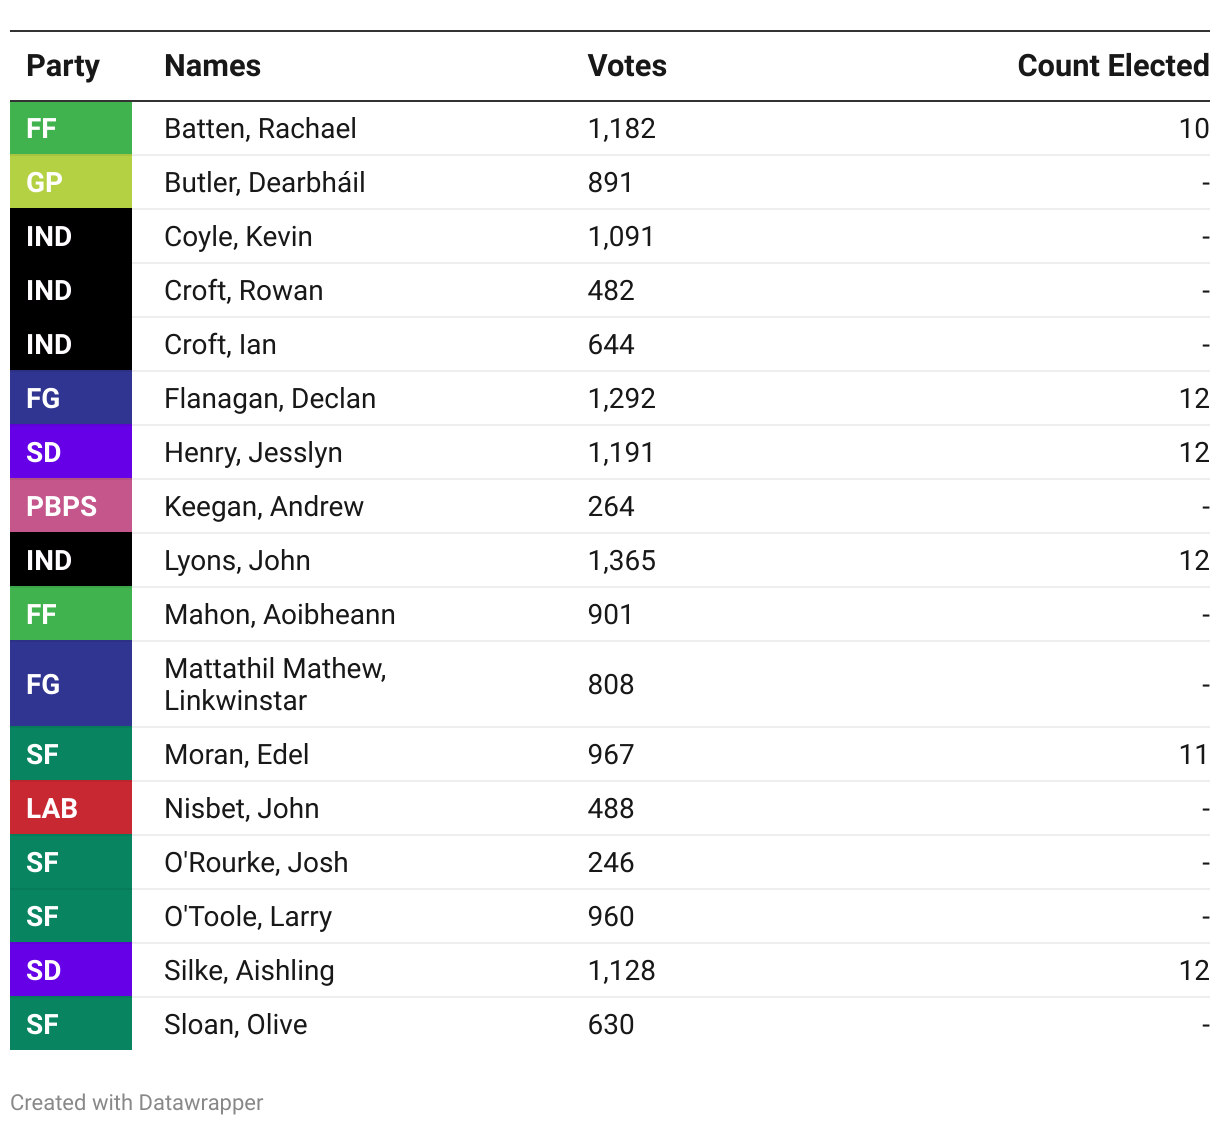Click the Count Elected column header
Image resolution: width=1220 pixels, height=1126 pixels.
1113,66
